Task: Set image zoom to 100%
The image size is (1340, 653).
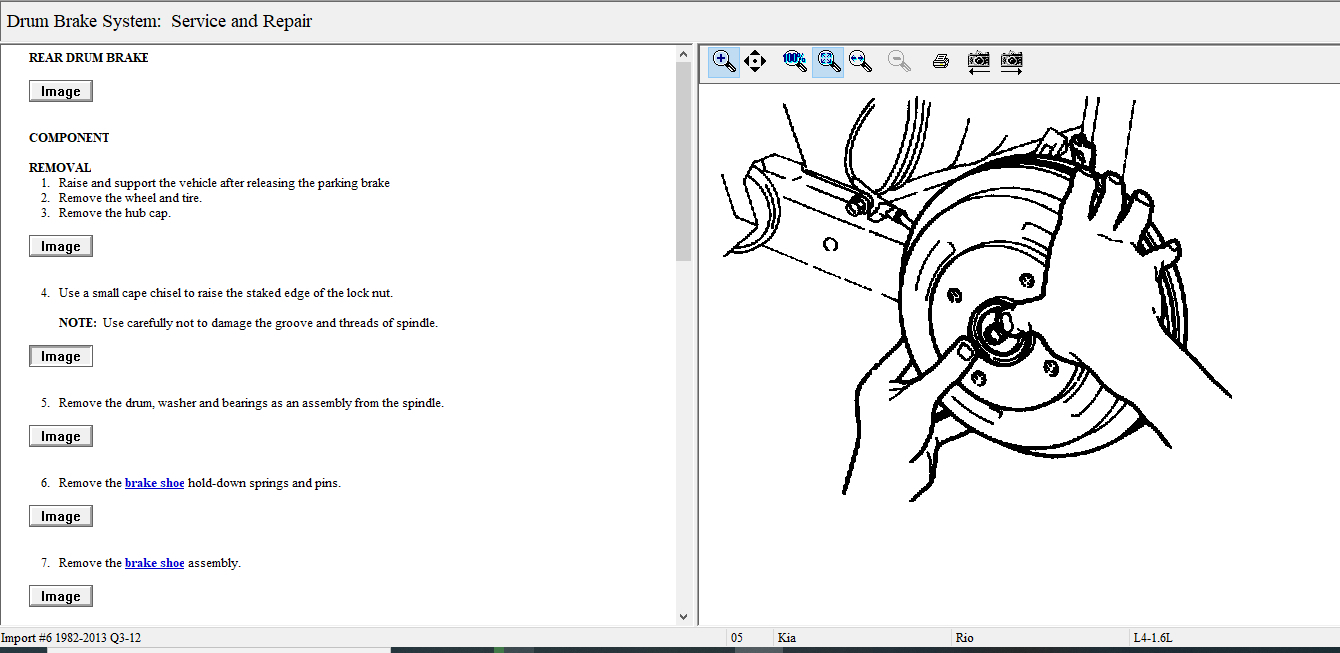Action: (x=794, y=61)
